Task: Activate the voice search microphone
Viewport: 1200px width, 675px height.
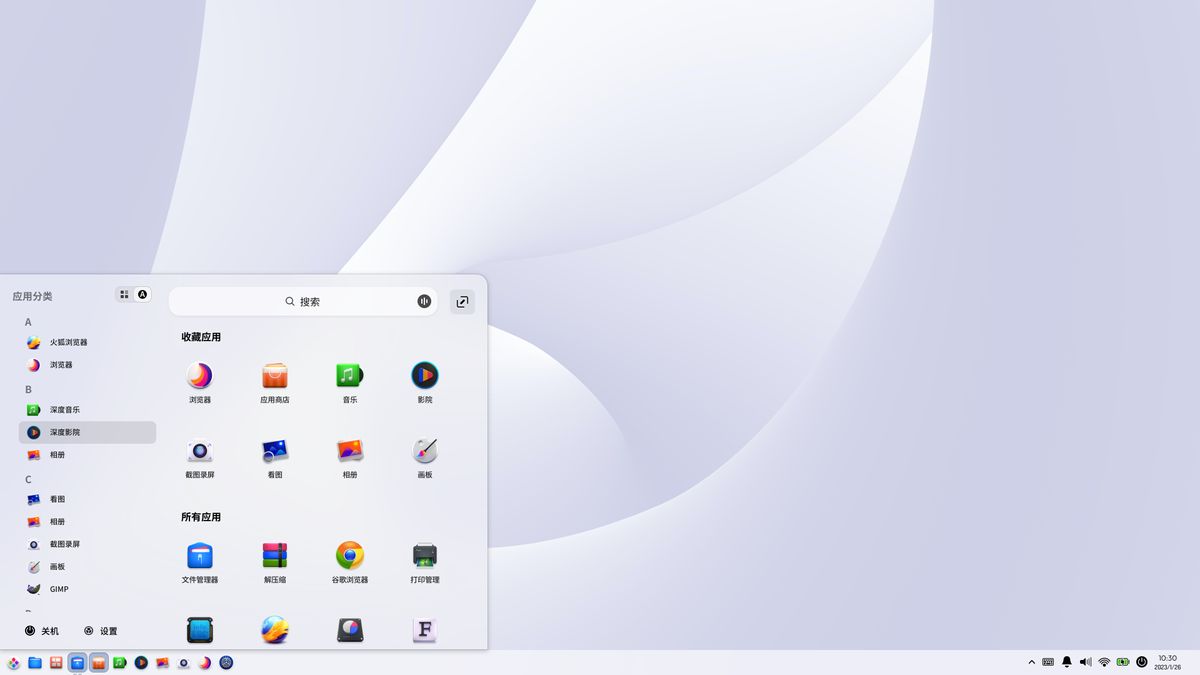Action: tap(424, 301)
